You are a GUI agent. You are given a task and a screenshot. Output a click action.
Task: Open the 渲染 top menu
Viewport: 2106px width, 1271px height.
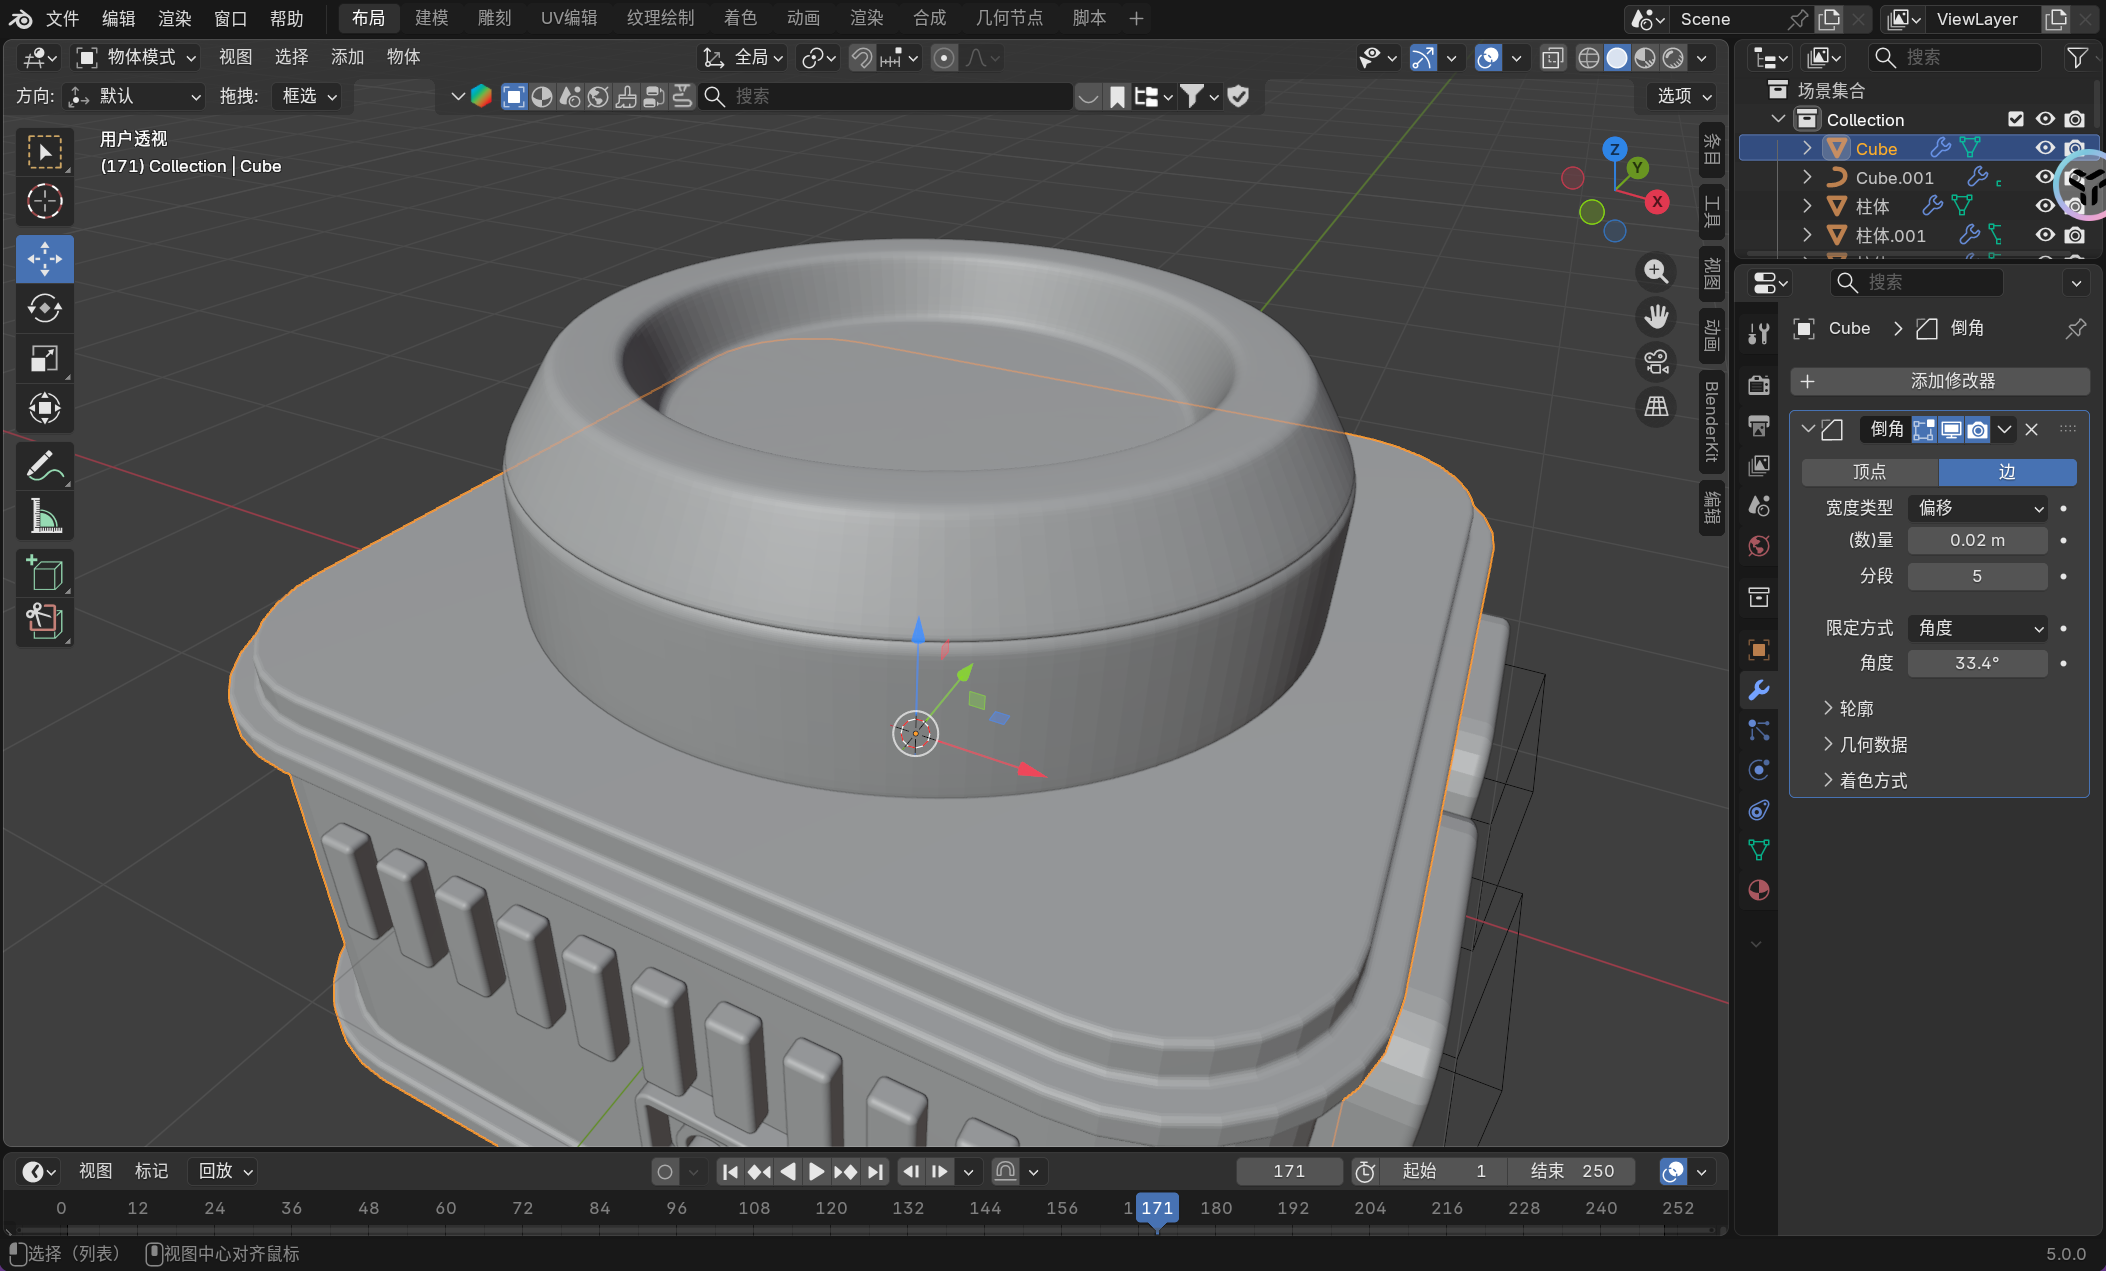[174, 18]
